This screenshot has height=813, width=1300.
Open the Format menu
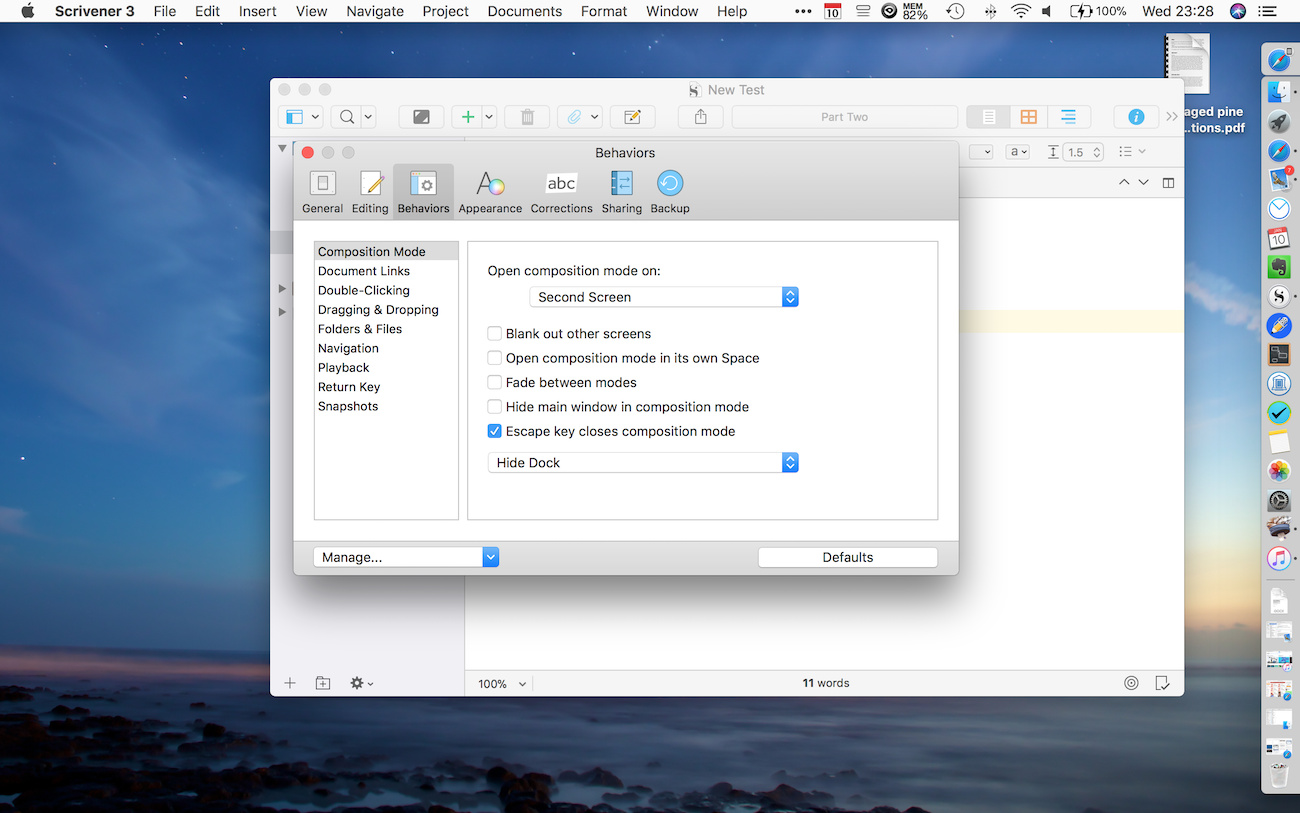point(604,11)
